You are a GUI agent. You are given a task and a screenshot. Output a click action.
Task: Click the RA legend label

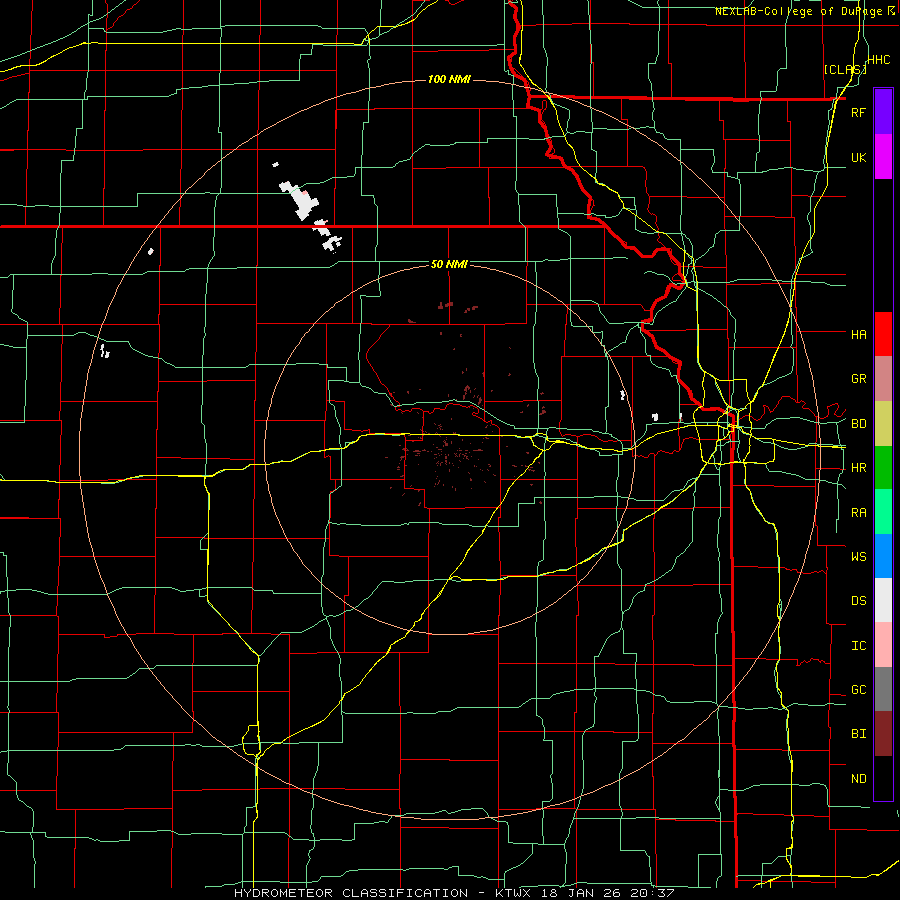point(858,513)
